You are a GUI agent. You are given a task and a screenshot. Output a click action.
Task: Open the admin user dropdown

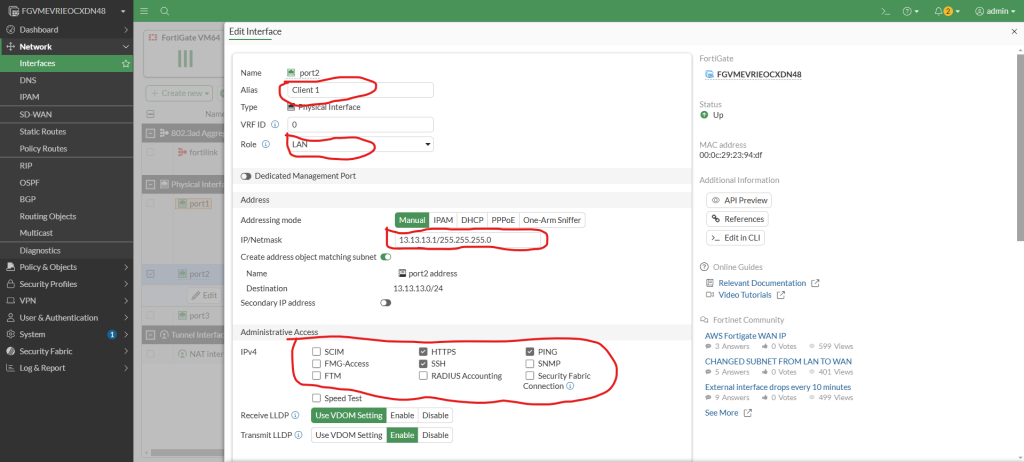pos(990,11)
